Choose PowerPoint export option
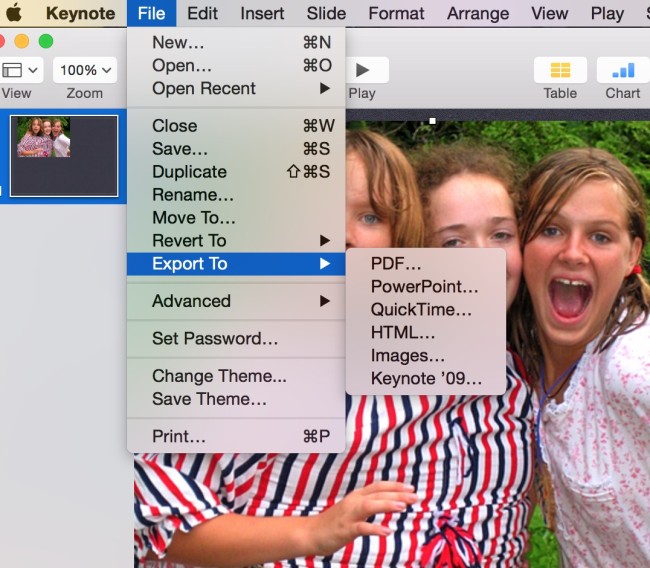 424,287
